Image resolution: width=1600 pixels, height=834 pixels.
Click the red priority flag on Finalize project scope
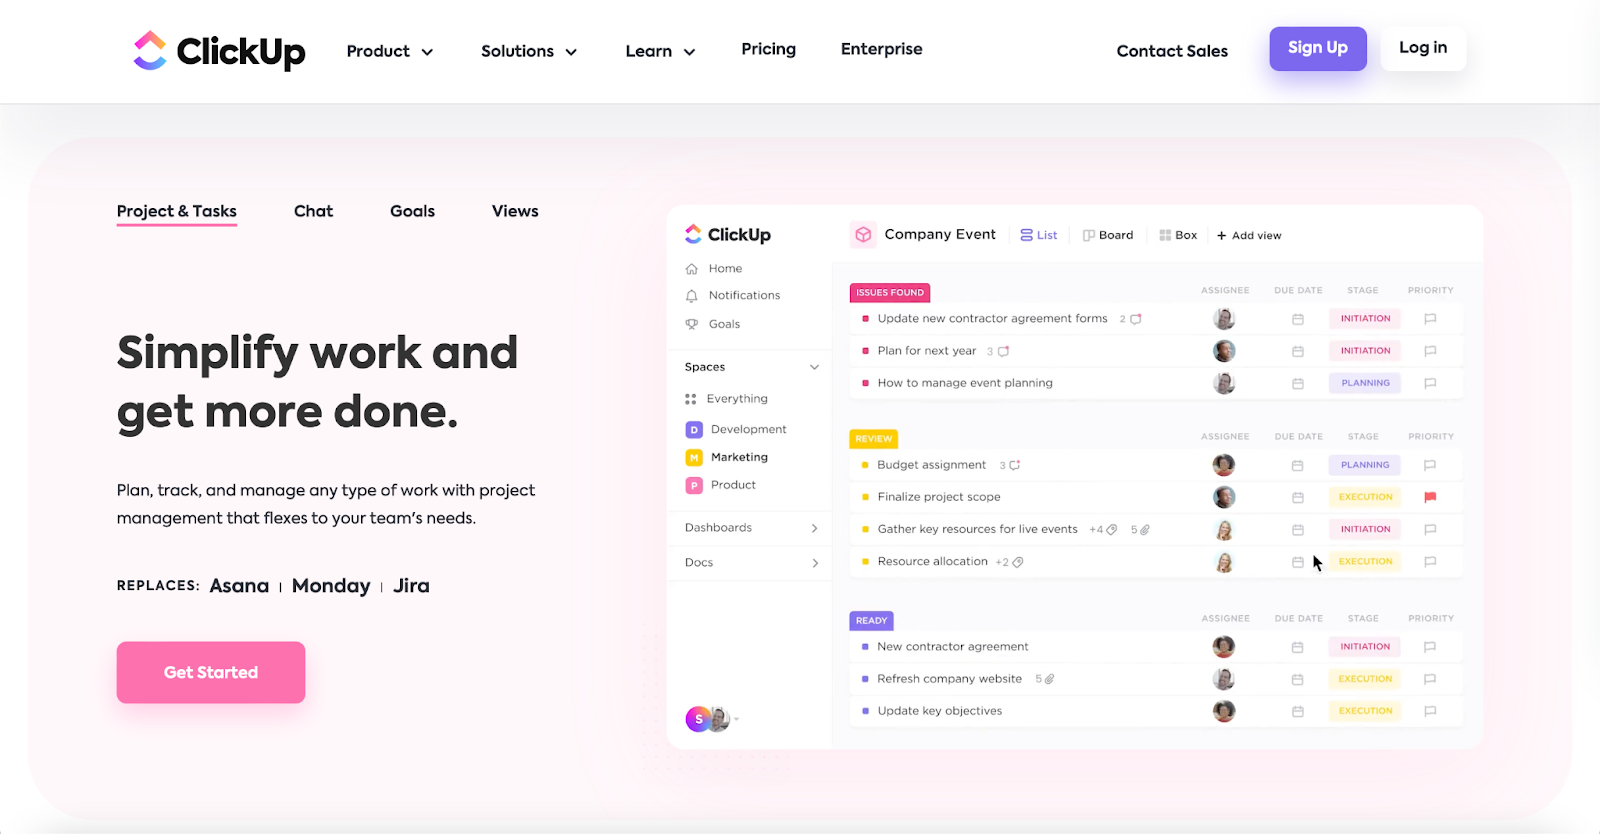coord(1430,497)
